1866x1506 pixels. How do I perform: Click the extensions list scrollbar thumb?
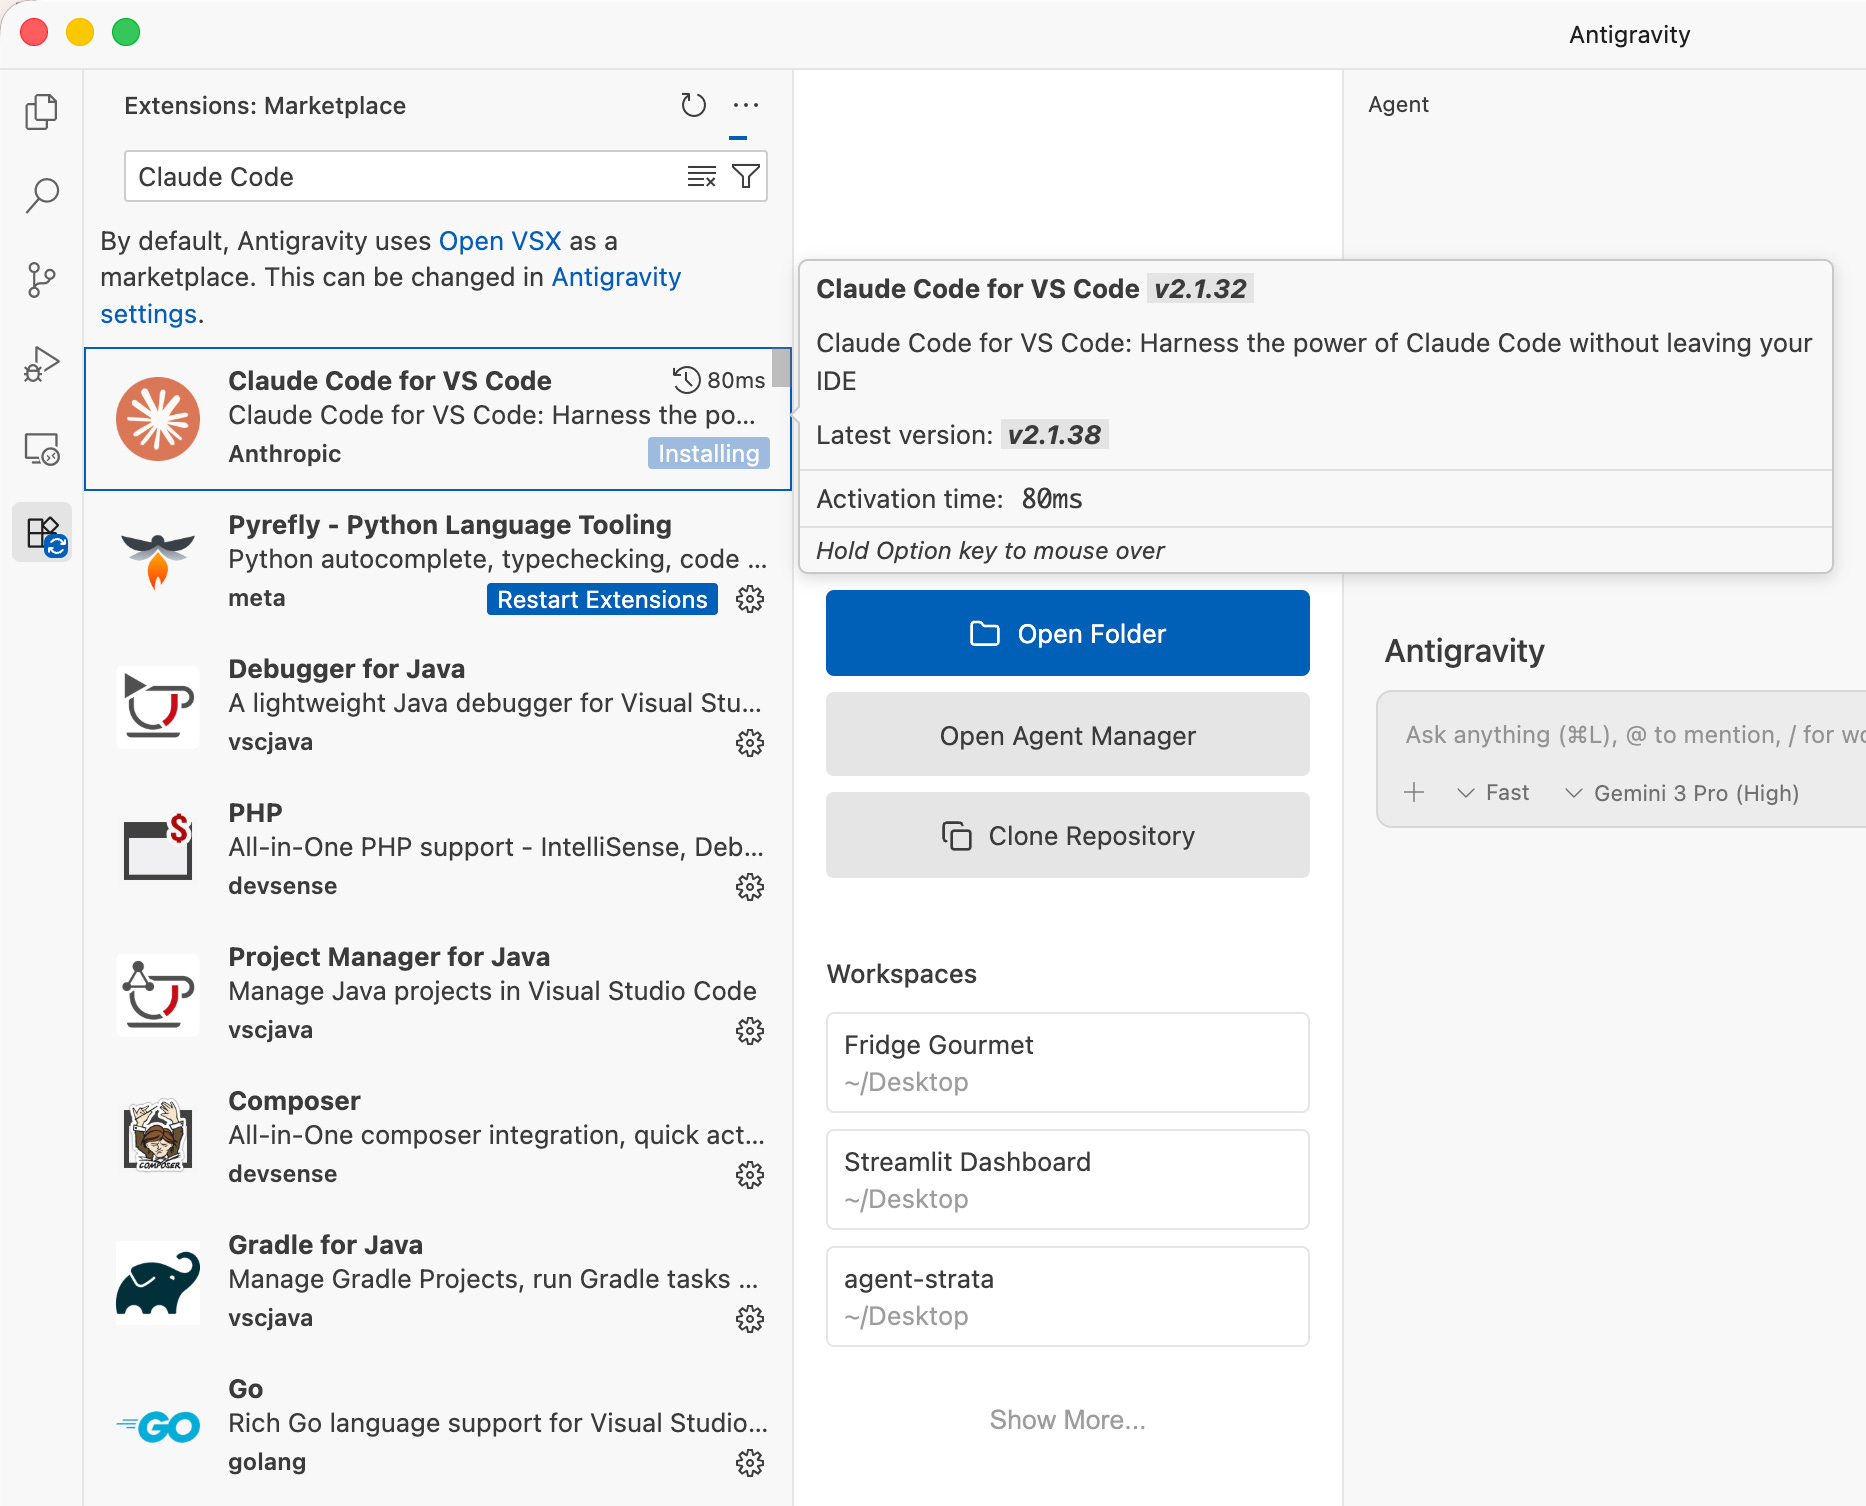781,368
